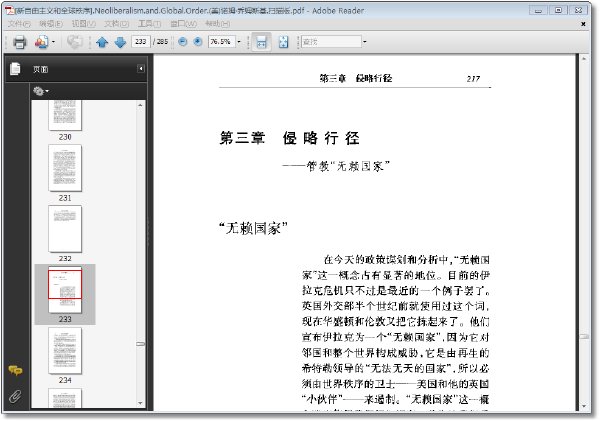The width and height of the screenshot is (600, 422).
Task: Open the dropdown arrow next to collaborate icon
Action: [54, 42]
